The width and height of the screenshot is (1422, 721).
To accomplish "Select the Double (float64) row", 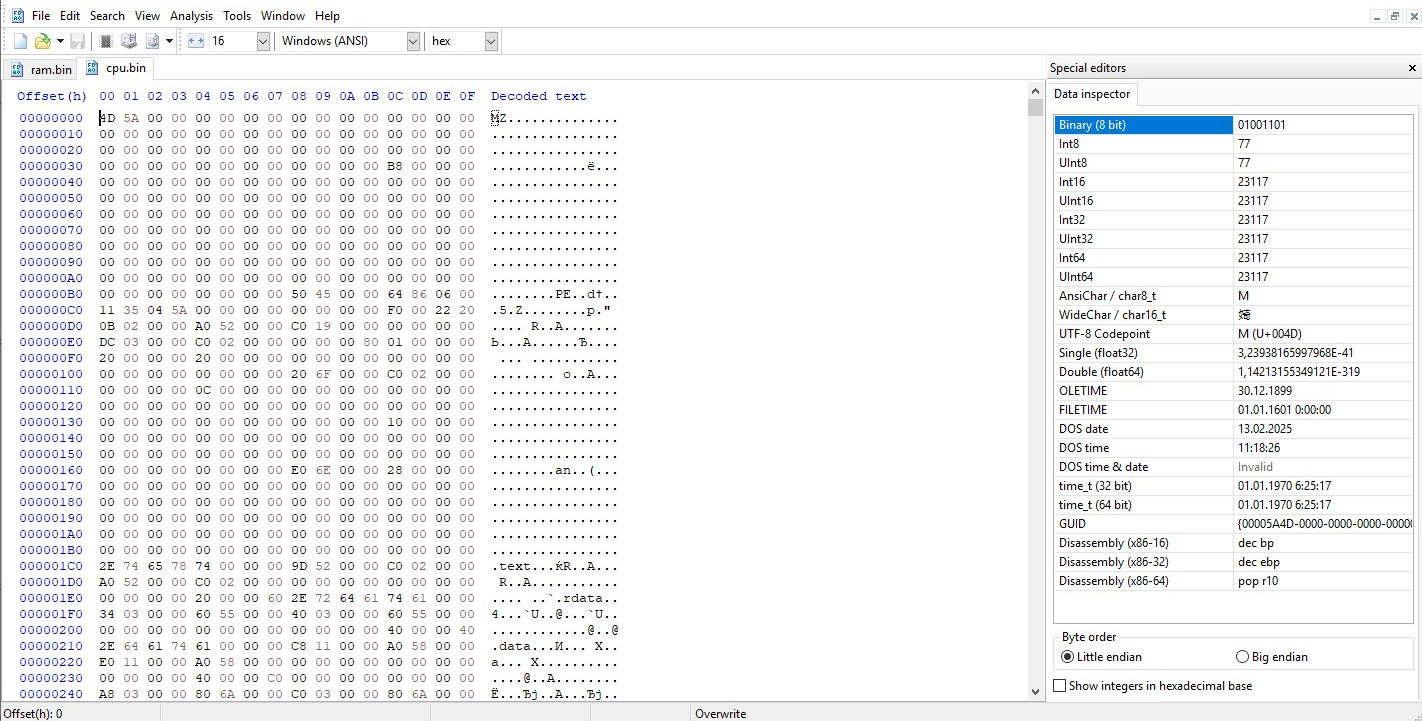I will coord(1233,372).
